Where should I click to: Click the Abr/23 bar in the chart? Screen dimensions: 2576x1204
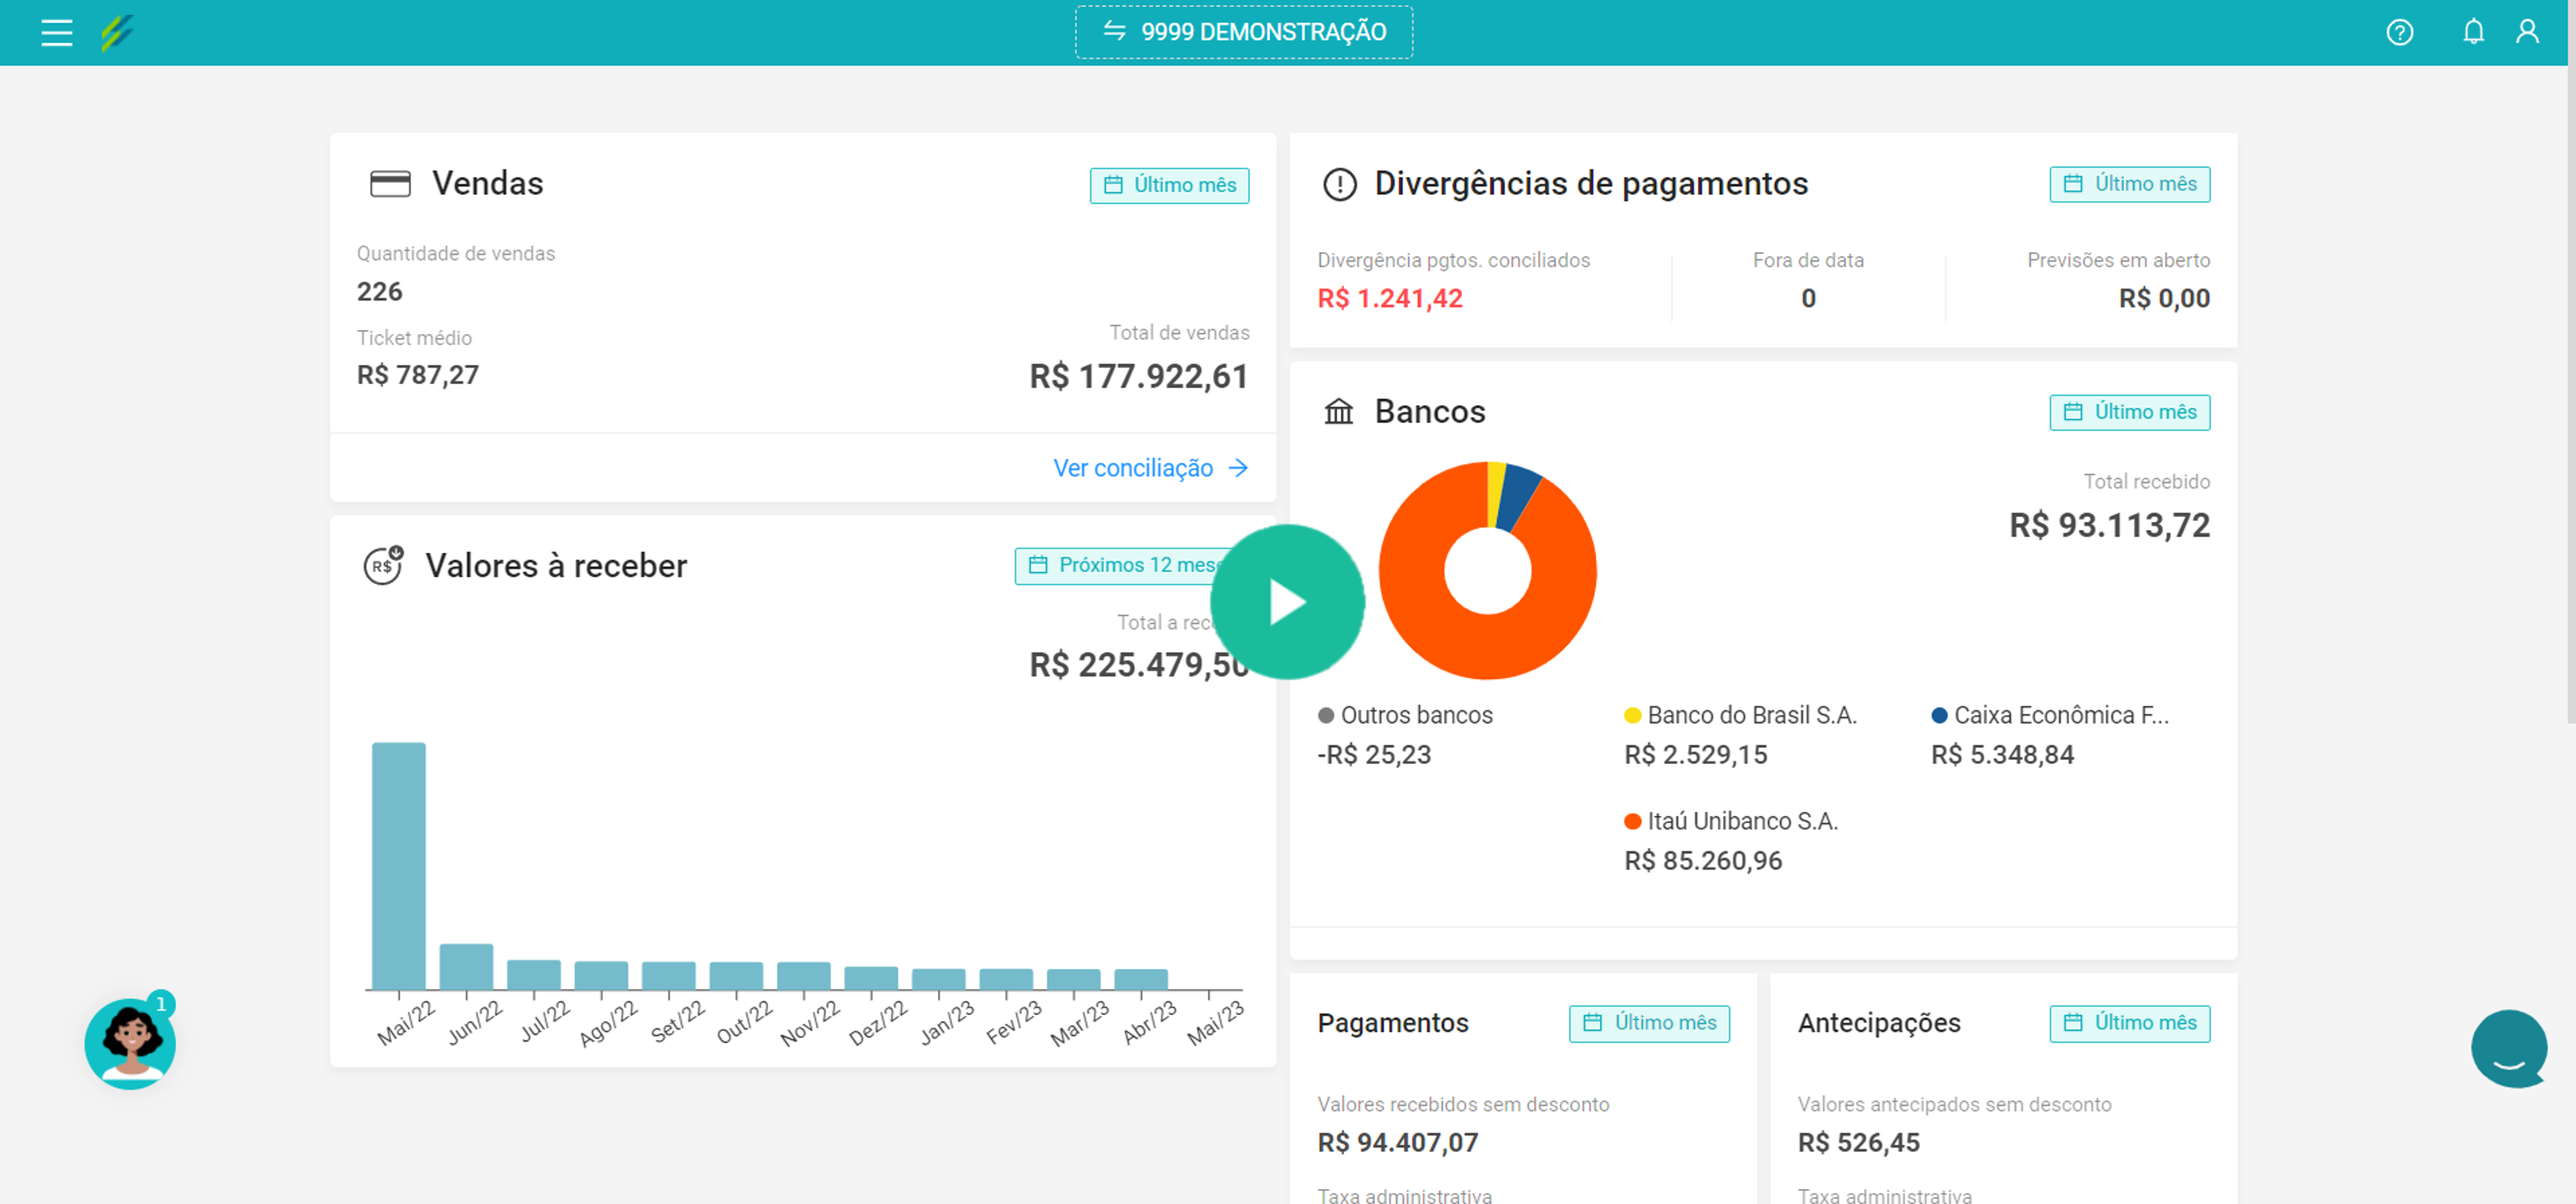[x=1141, y=979]
